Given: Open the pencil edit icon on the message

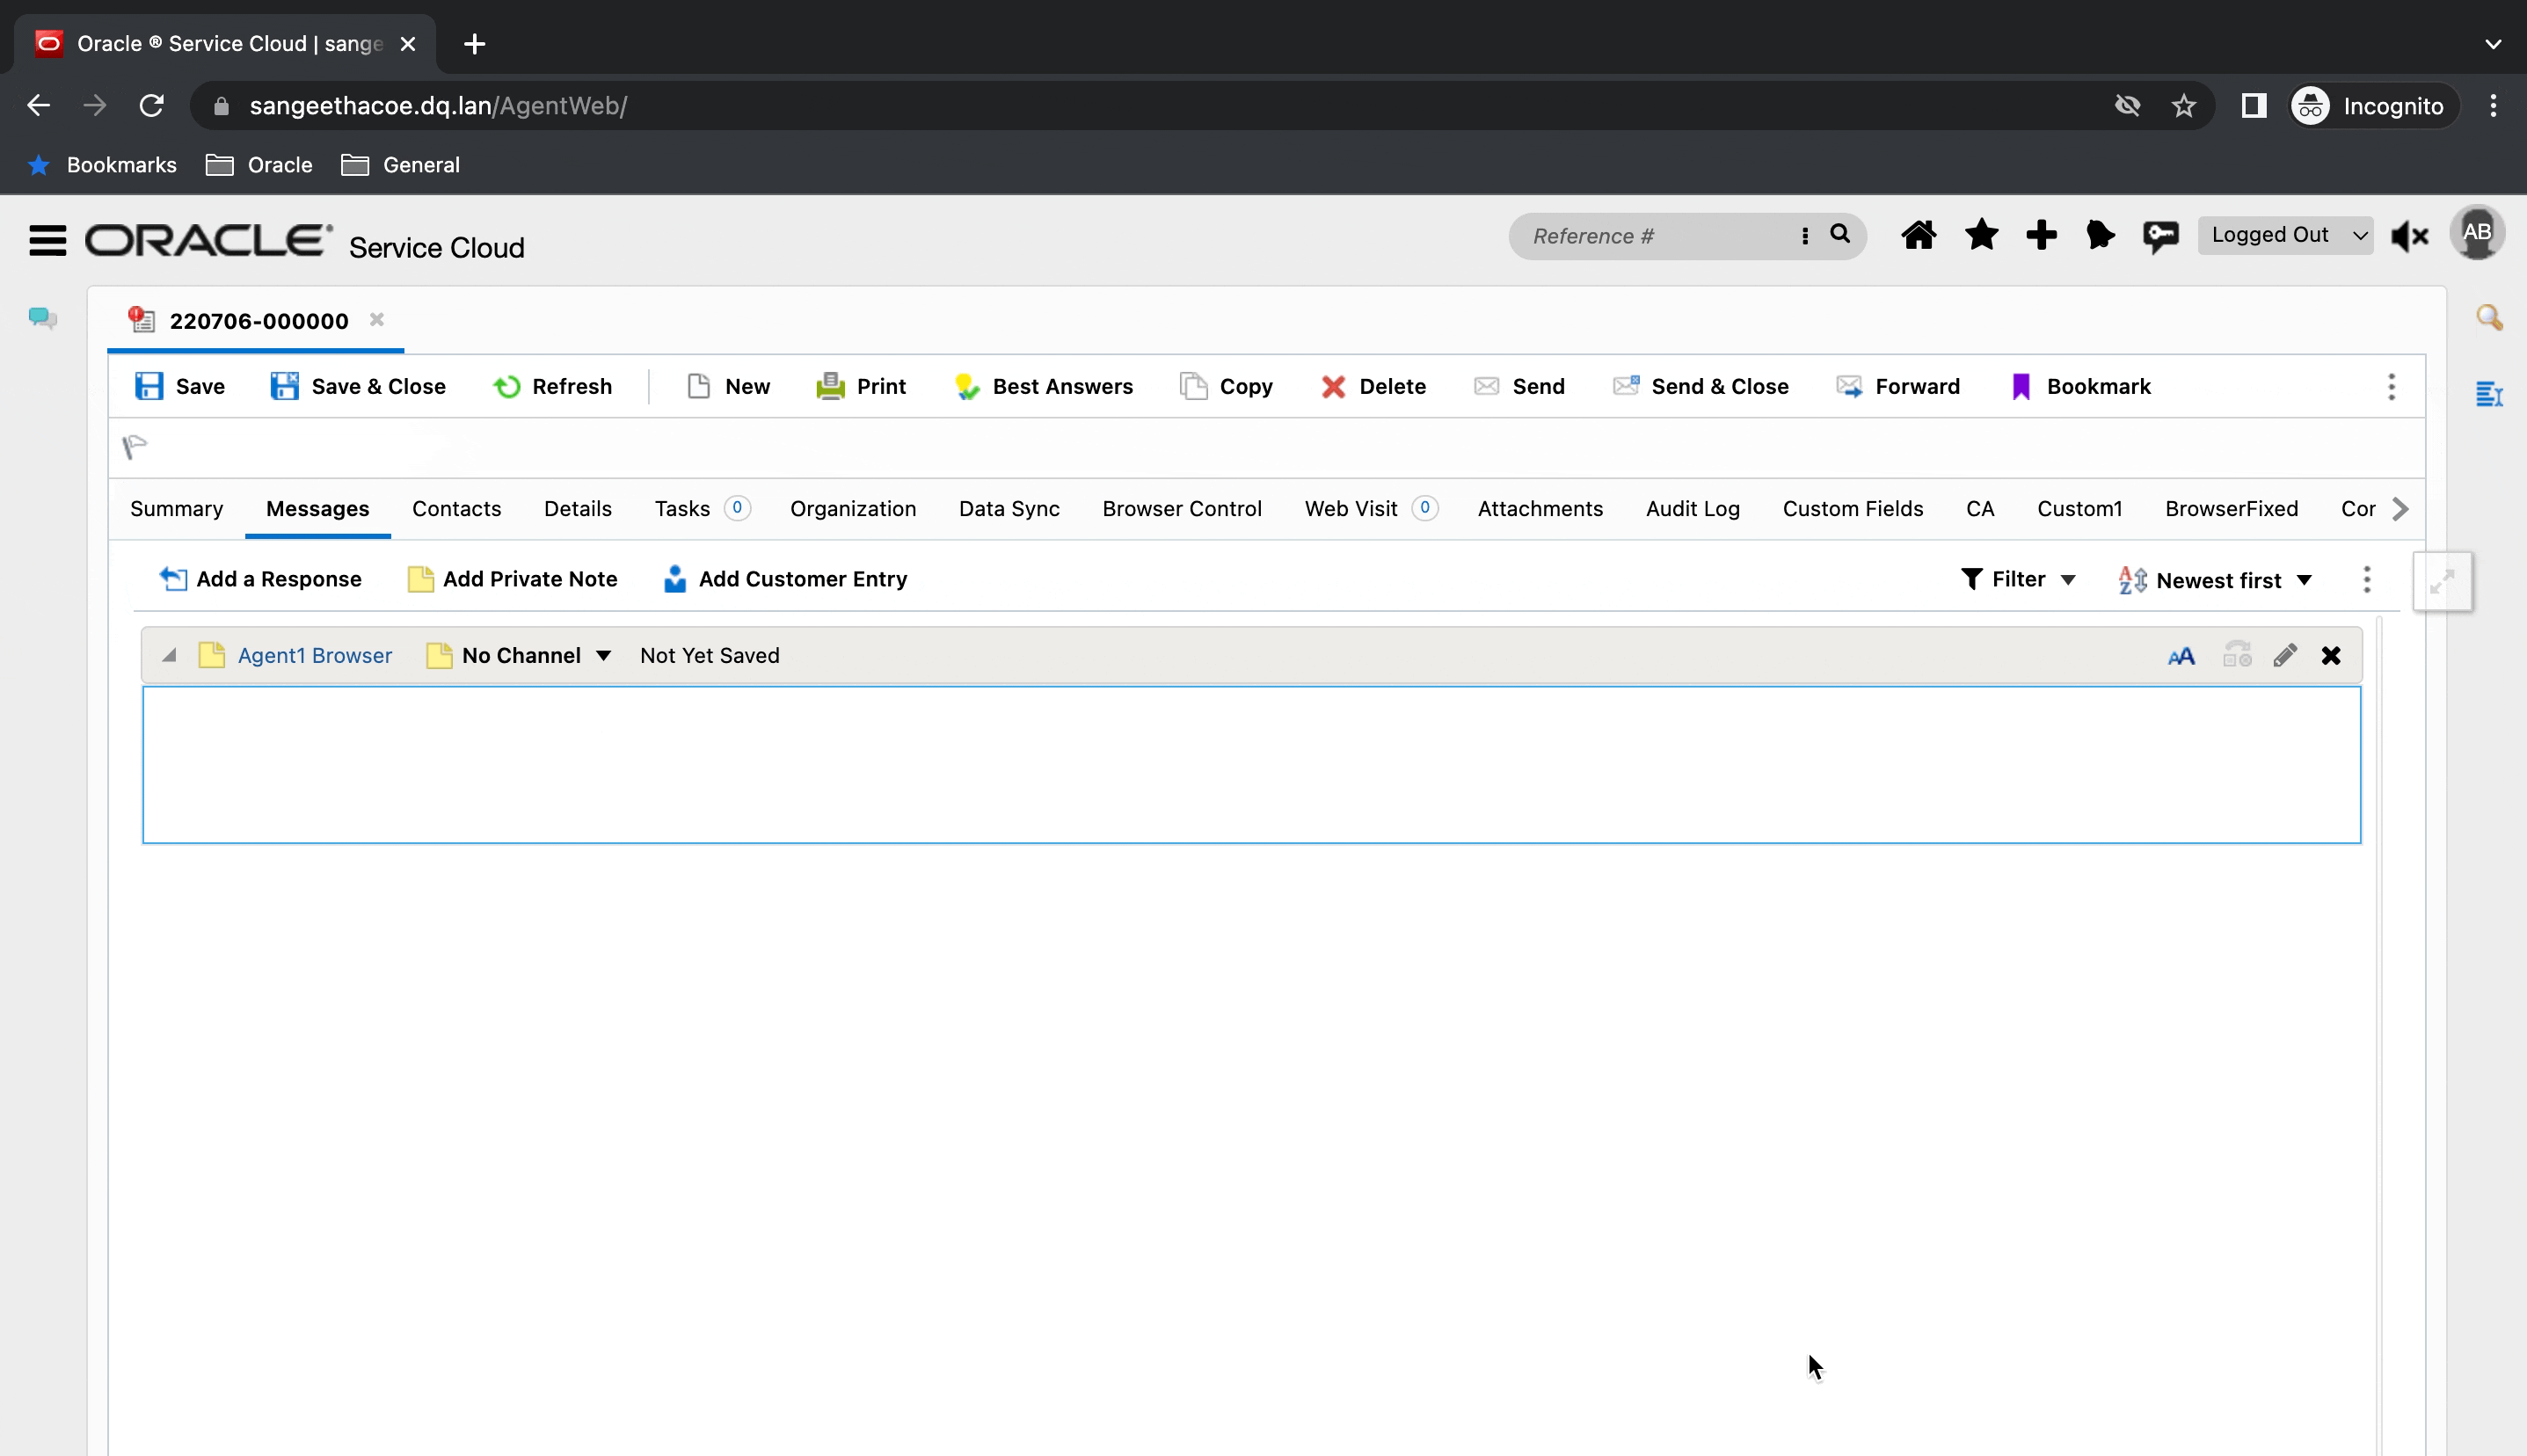Looking at the screenshot, I should pyautogui.click(x=2285, y=655).
